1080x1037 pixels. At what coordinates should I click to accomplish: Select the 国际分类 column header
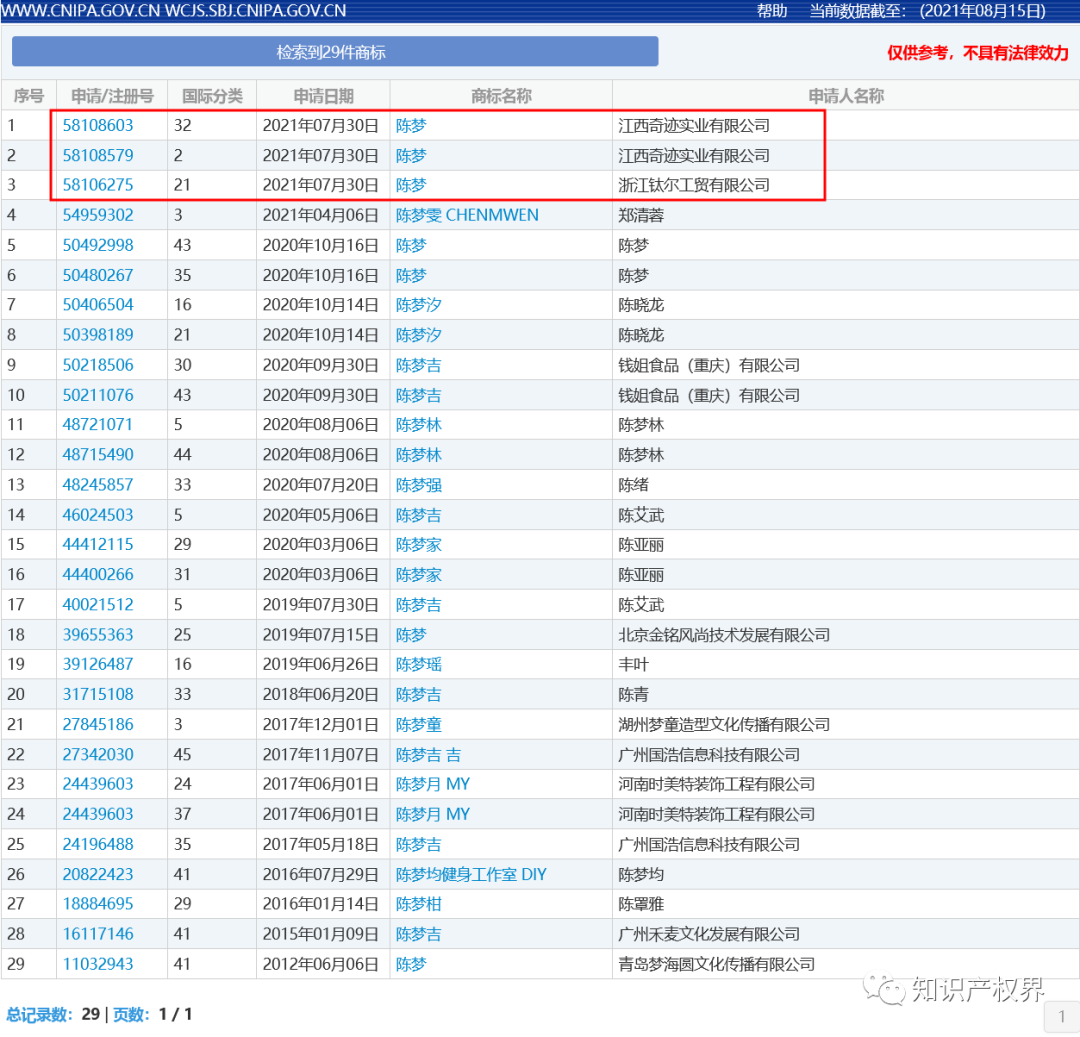pos(212,96)
